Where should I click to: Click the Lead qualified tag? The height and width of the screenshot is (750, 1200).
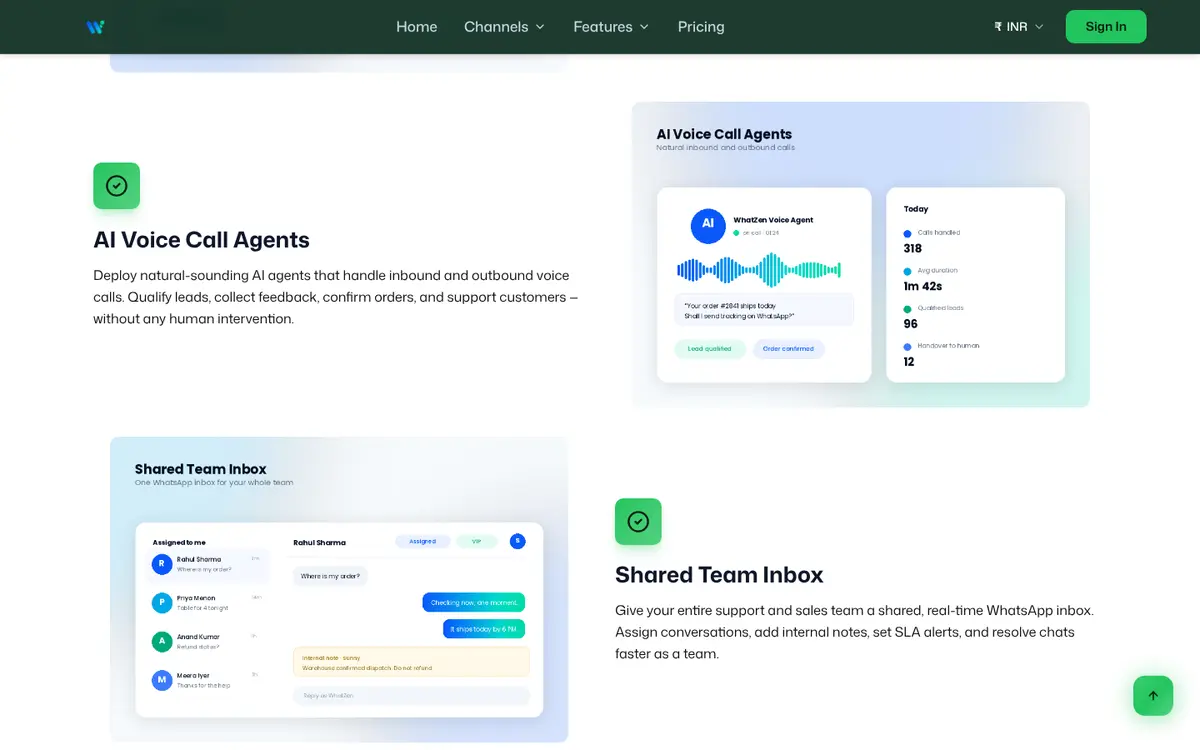pyautogui.click(x=710, y=349)
